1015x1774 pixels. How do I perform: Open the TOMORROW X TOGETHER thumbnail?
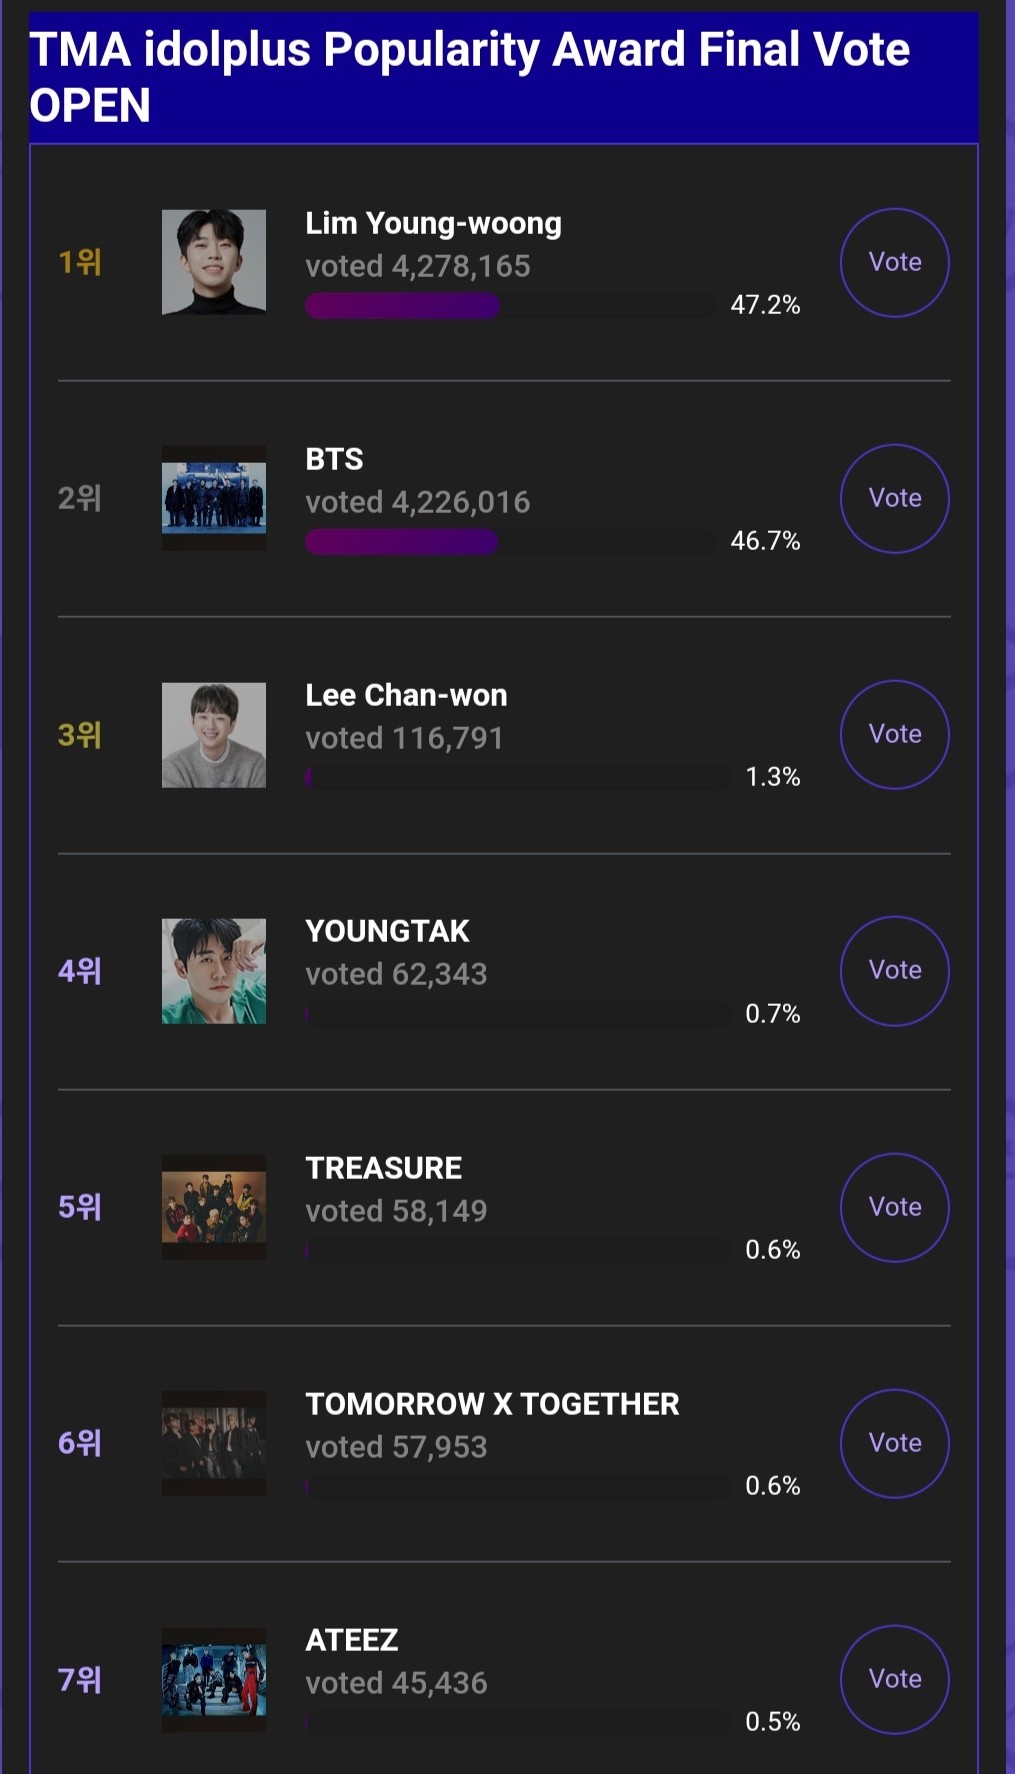[214, 1443]
